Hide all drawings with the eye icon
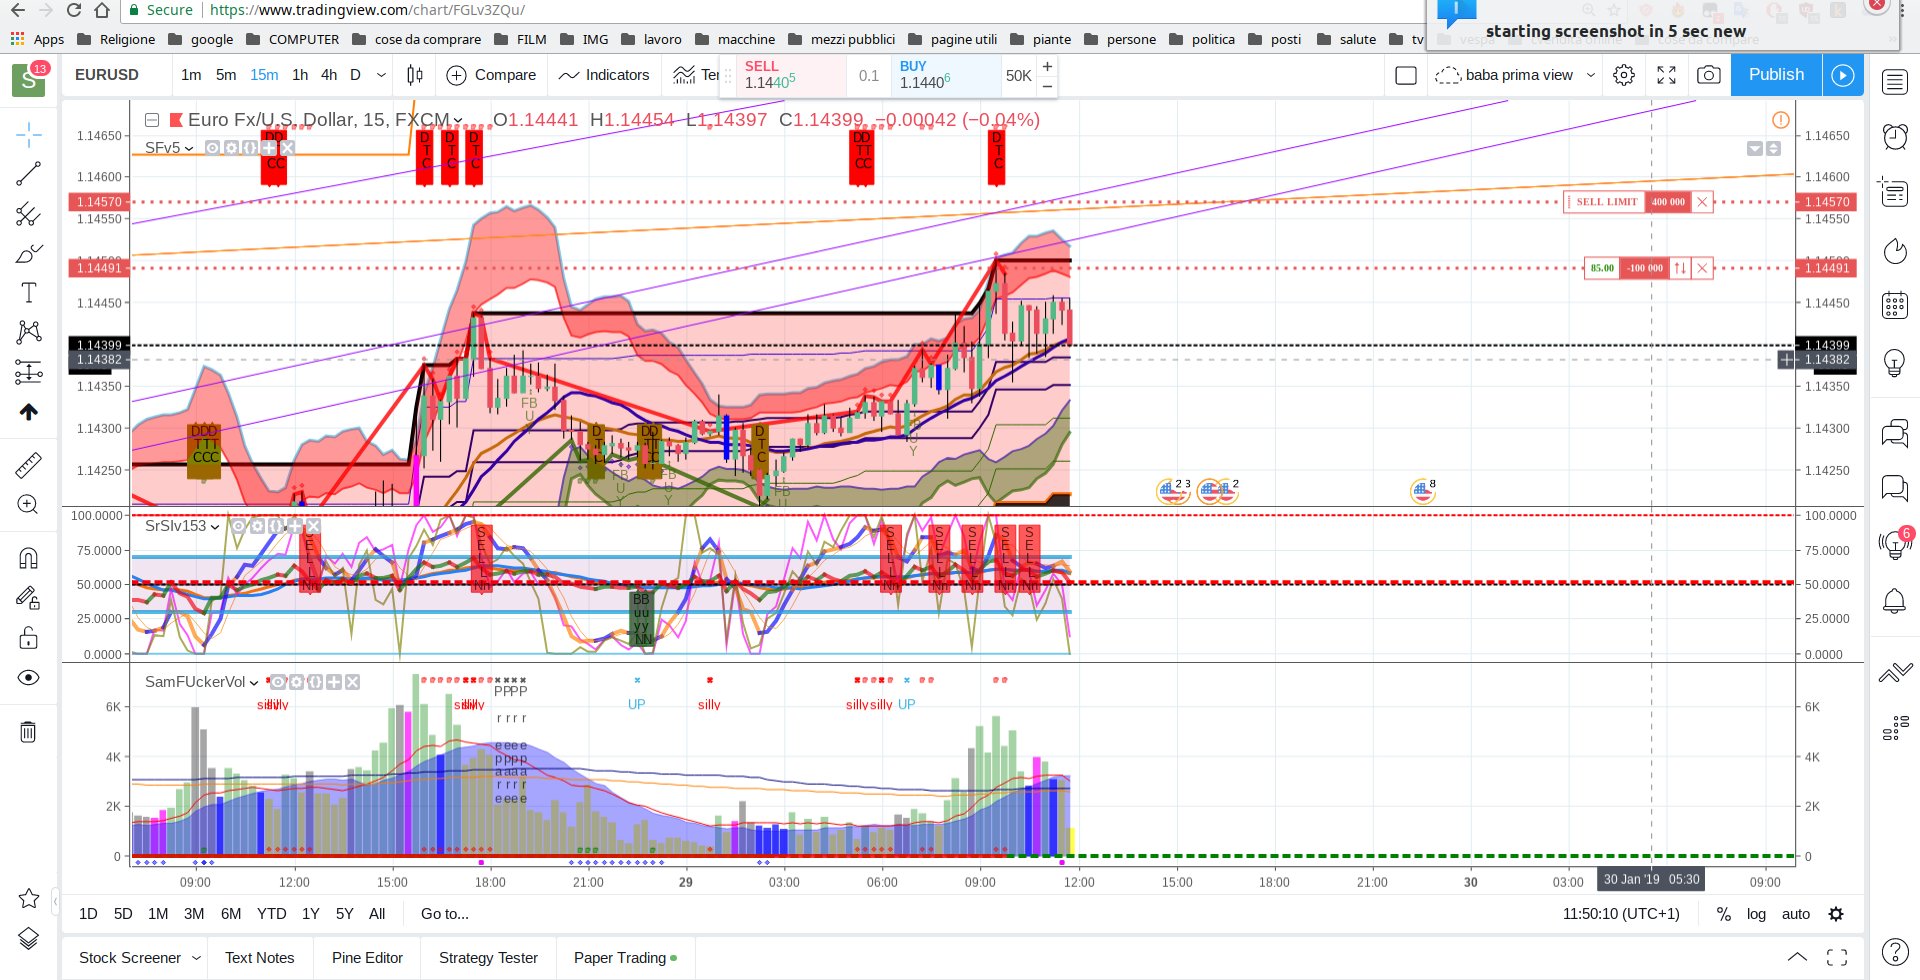The height and width of the screenshot is (980, 1920). [x=29, y=677]
